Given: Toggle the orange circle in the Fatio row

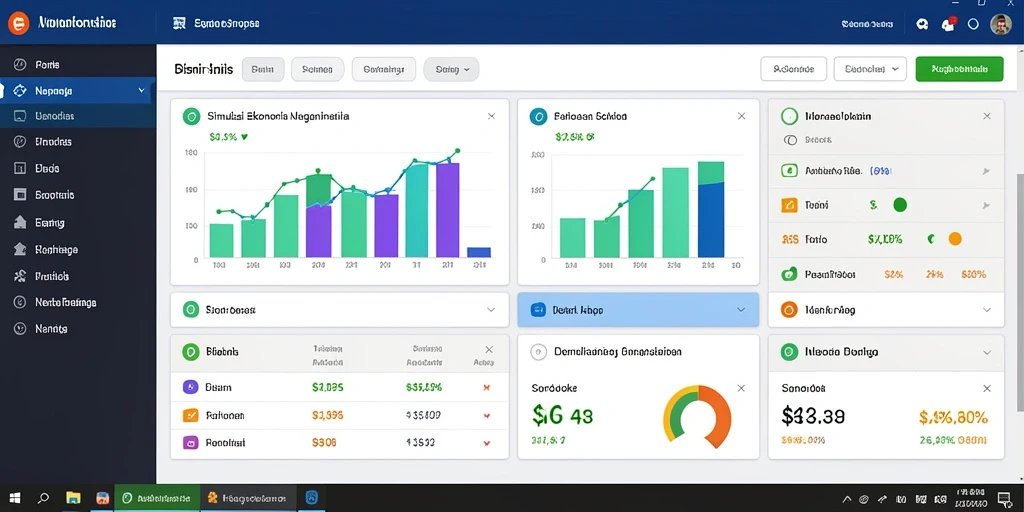Looking at the screenshot, I should 955,239.
